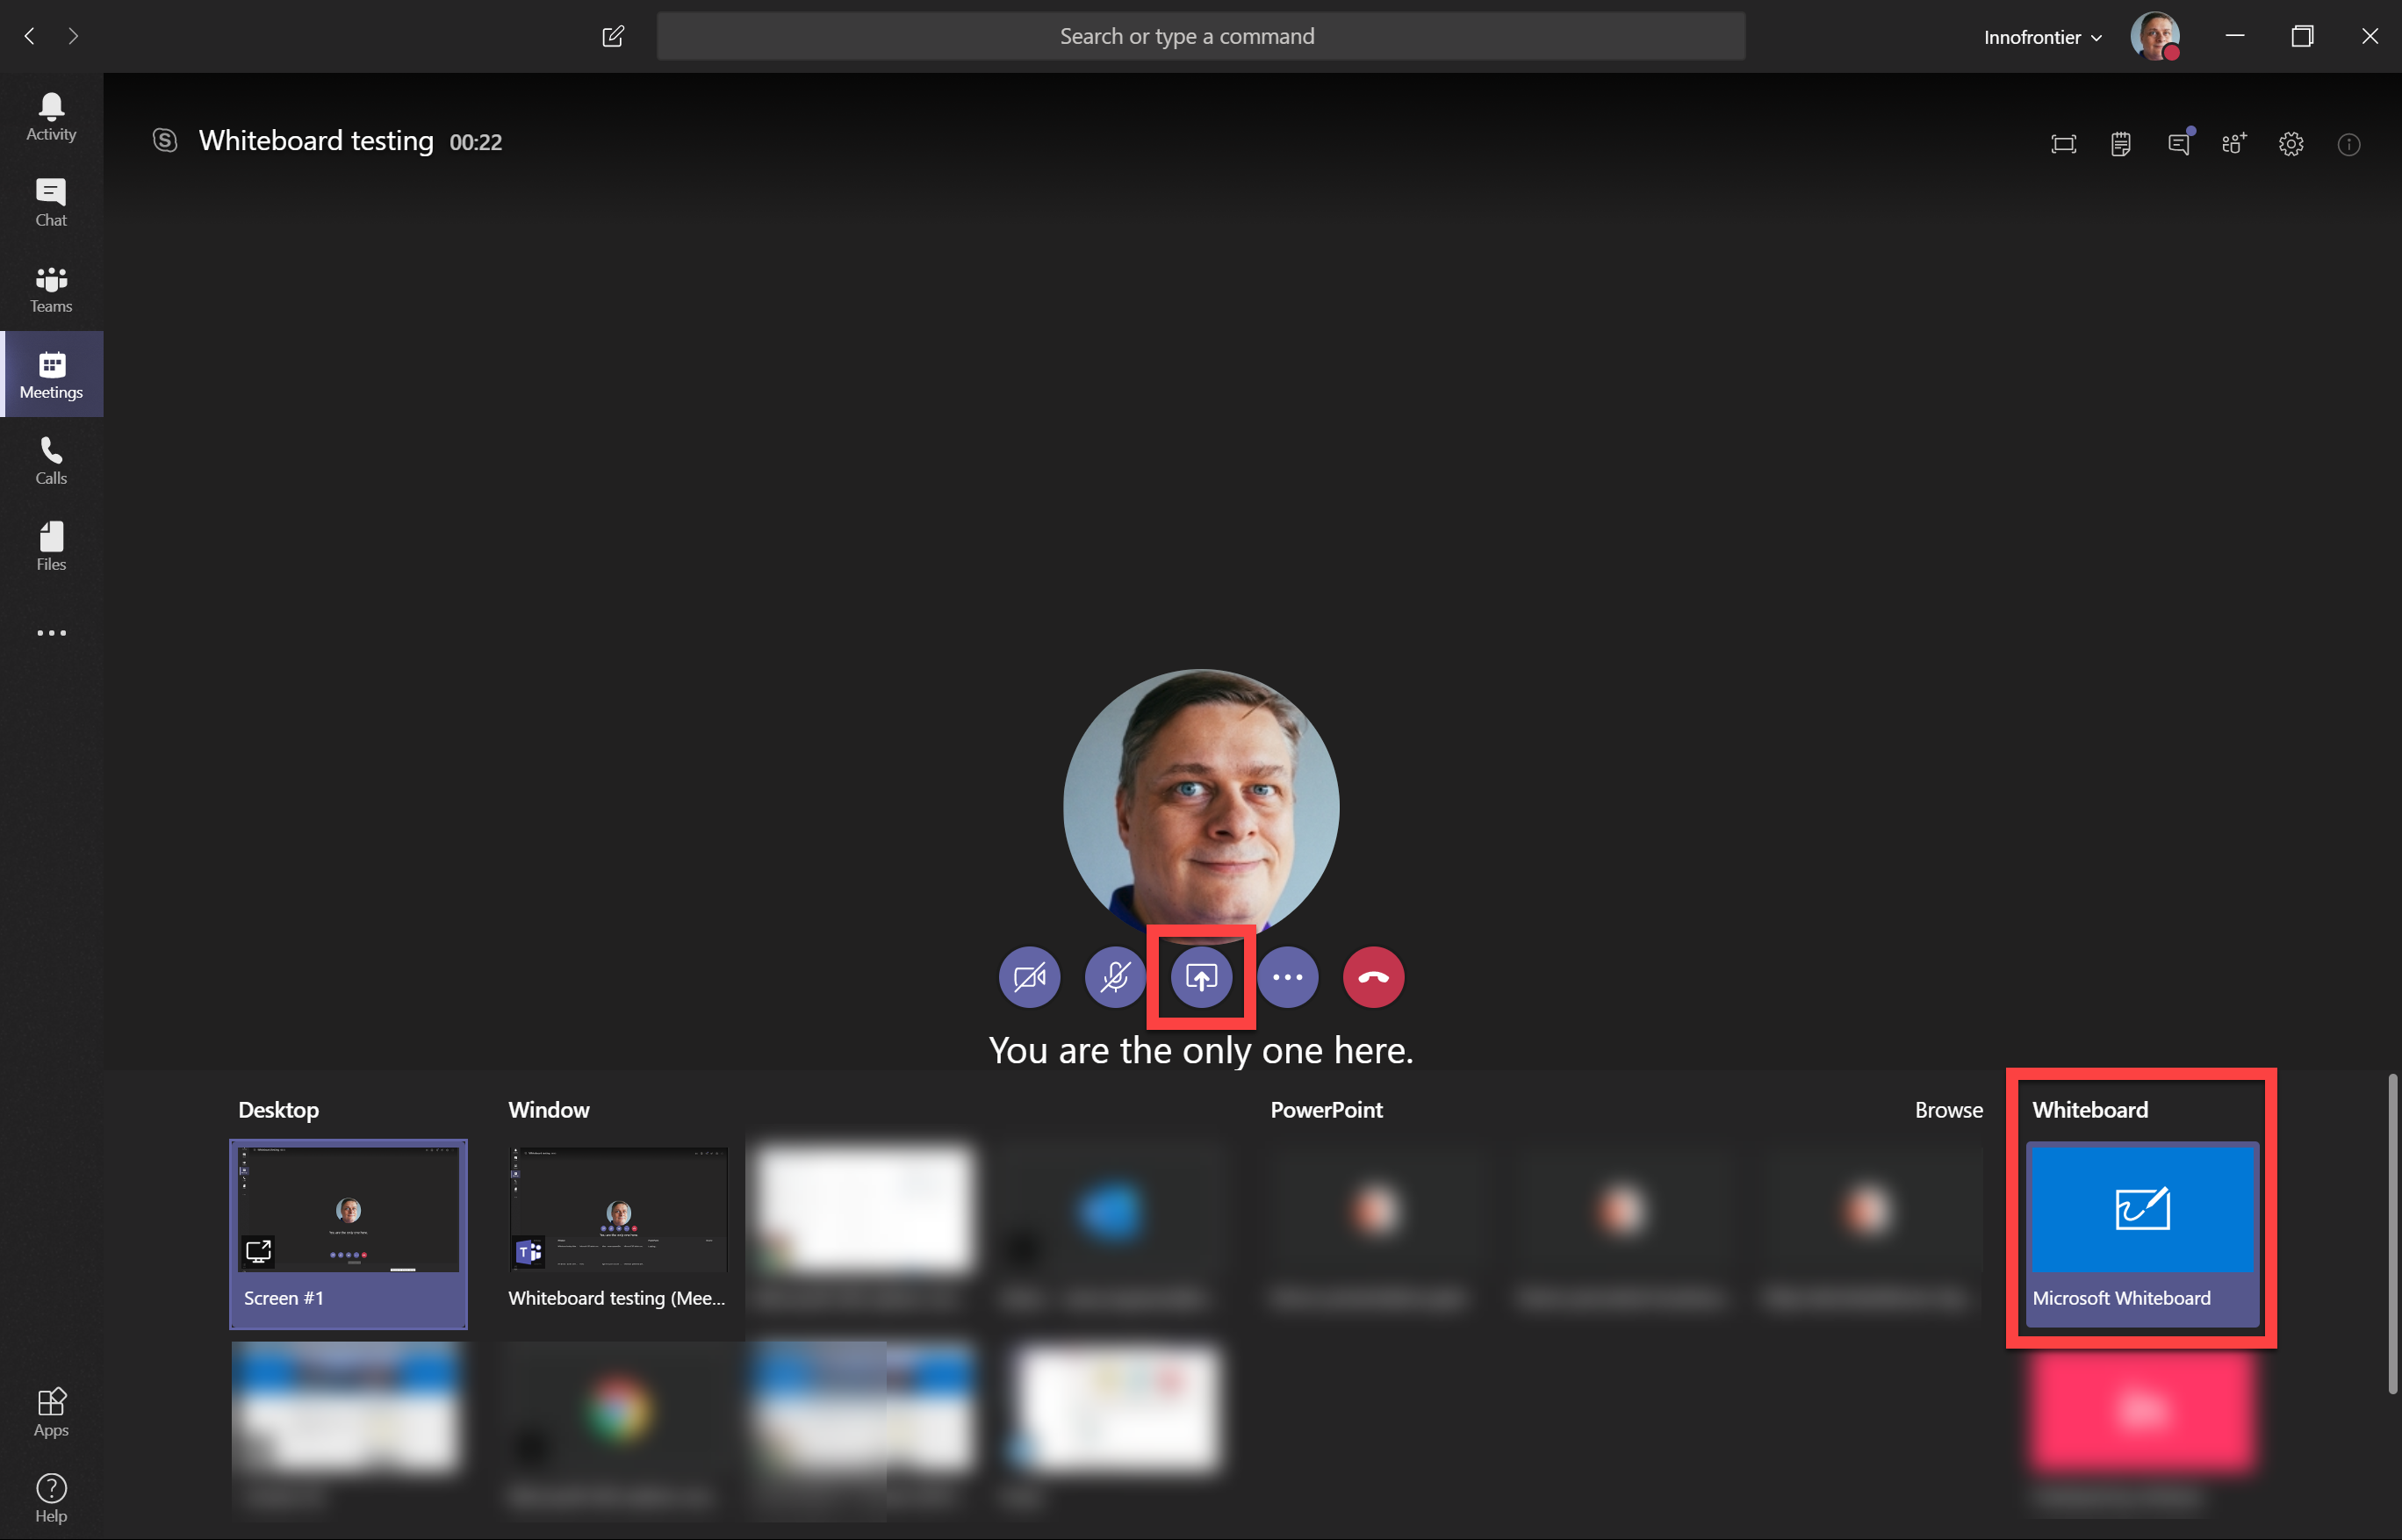The width and height of the screenshot is (2402, 1540).
Task: Show meeting notes icon
Action: [x=2120, y=144]
